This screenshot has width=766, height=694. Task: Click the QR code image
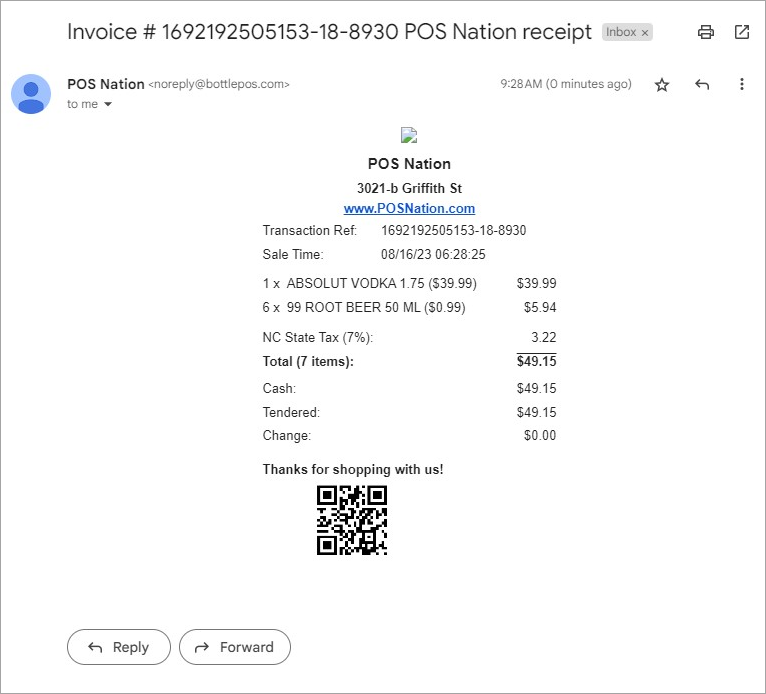pyautogui.click(x=352, y=520)
